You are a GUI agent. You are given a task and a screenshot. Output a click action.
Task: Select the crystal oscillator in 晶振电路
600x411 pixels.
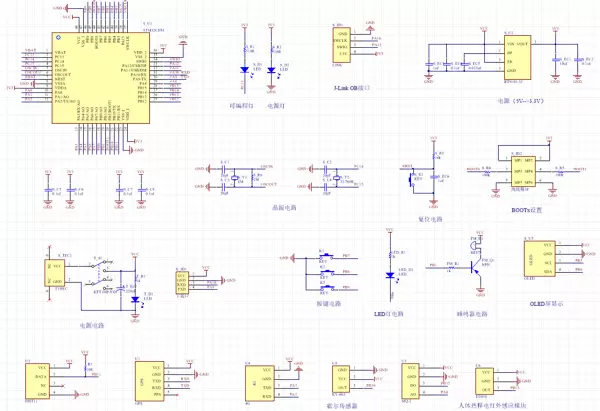tap(236, 180)
